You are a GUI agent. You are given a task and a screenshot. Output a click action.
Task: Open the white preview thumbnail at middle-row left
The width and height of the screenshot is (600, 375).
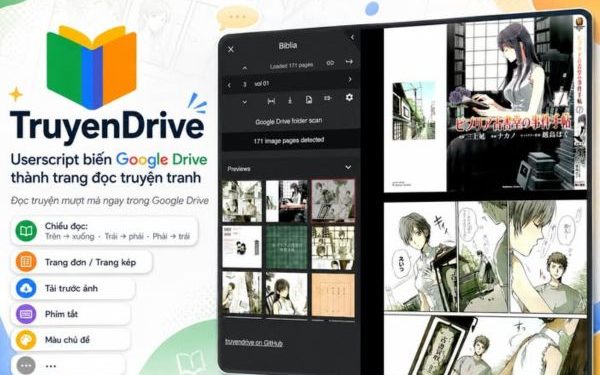coord(242,247)
